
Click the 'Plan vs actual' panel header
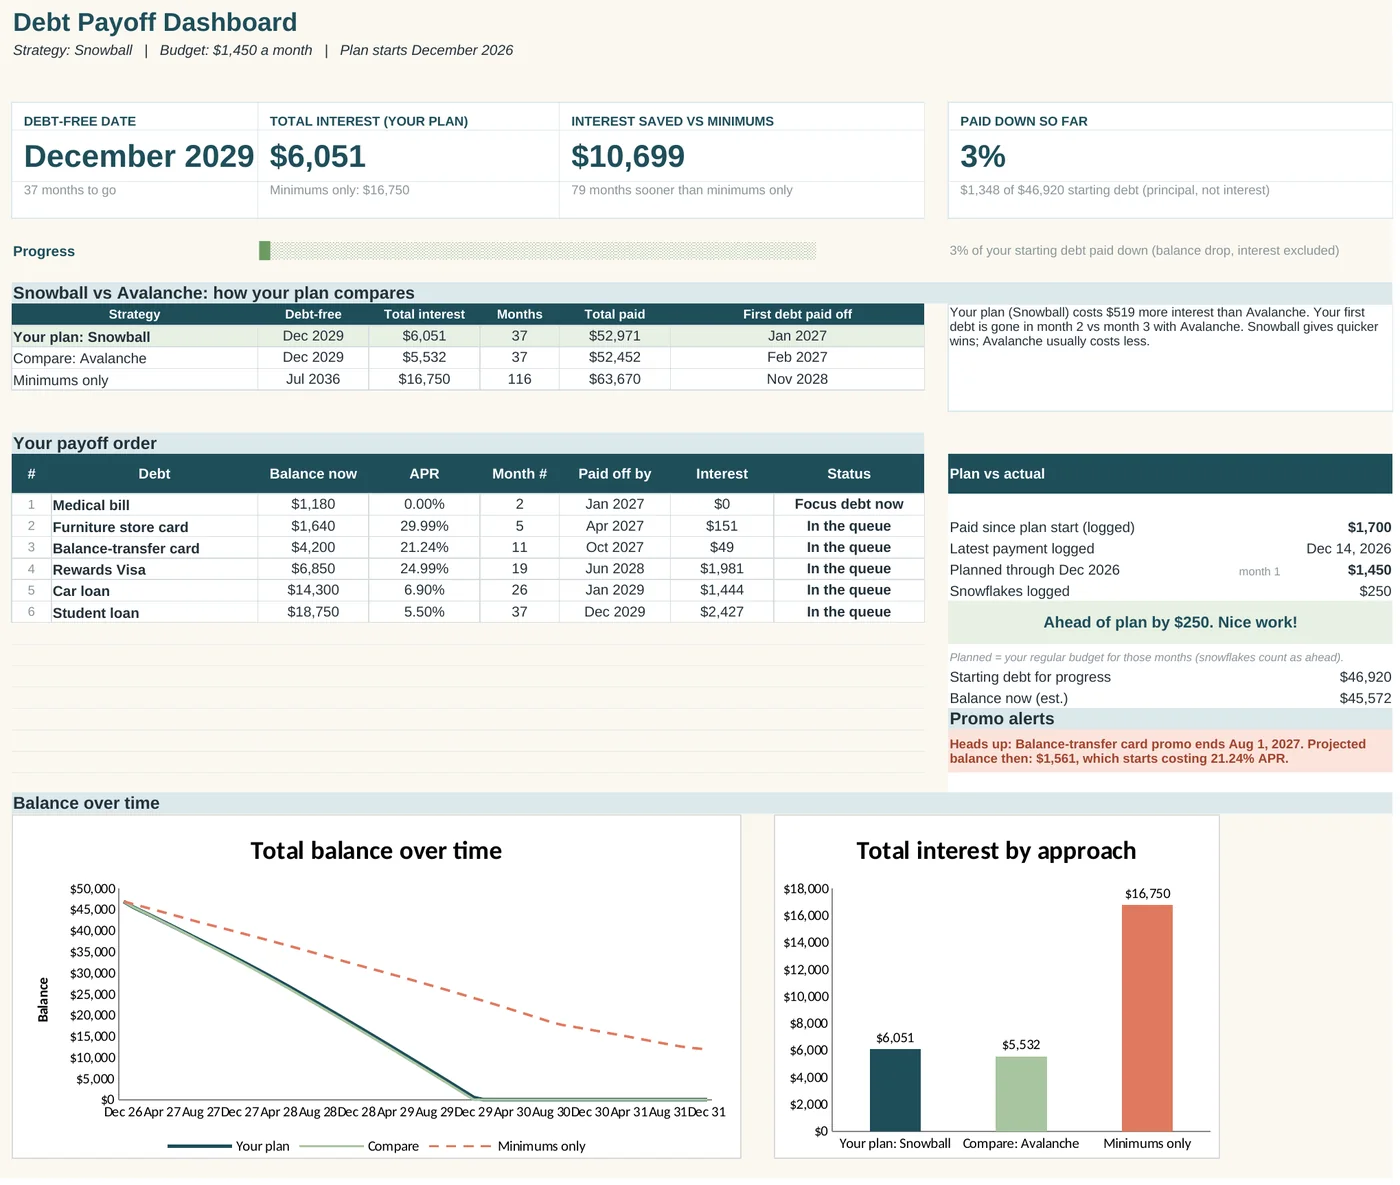[x=1170, y=474]
